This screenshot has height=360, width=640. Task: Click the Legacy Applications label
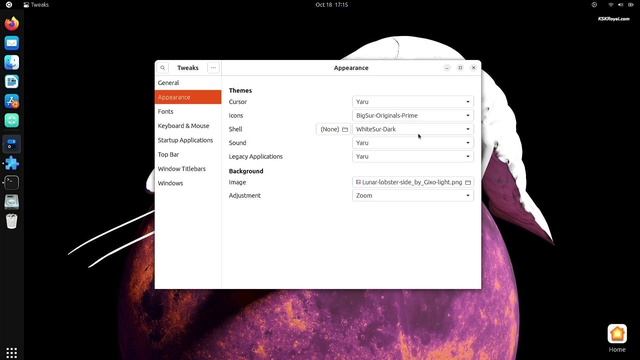coord(256,156)
